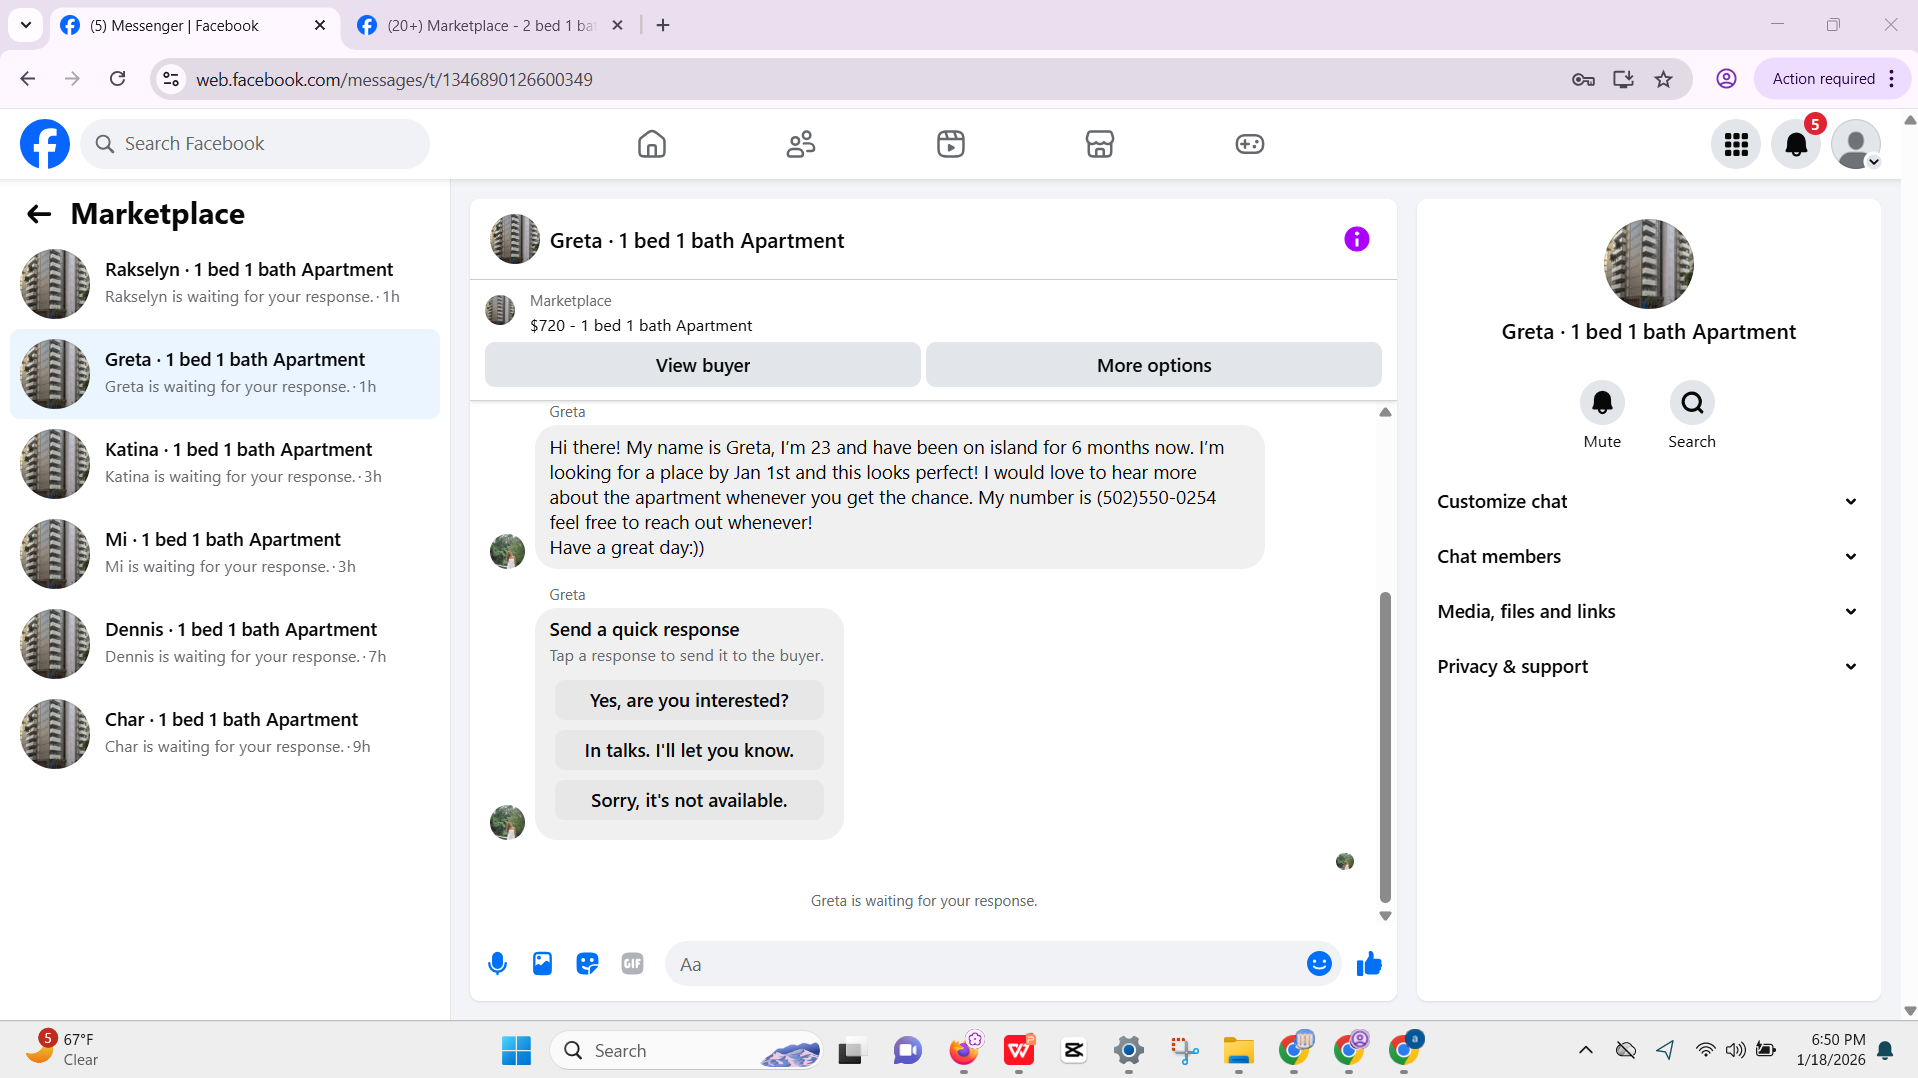Record a voice clip with microphone

coord(497,964)
